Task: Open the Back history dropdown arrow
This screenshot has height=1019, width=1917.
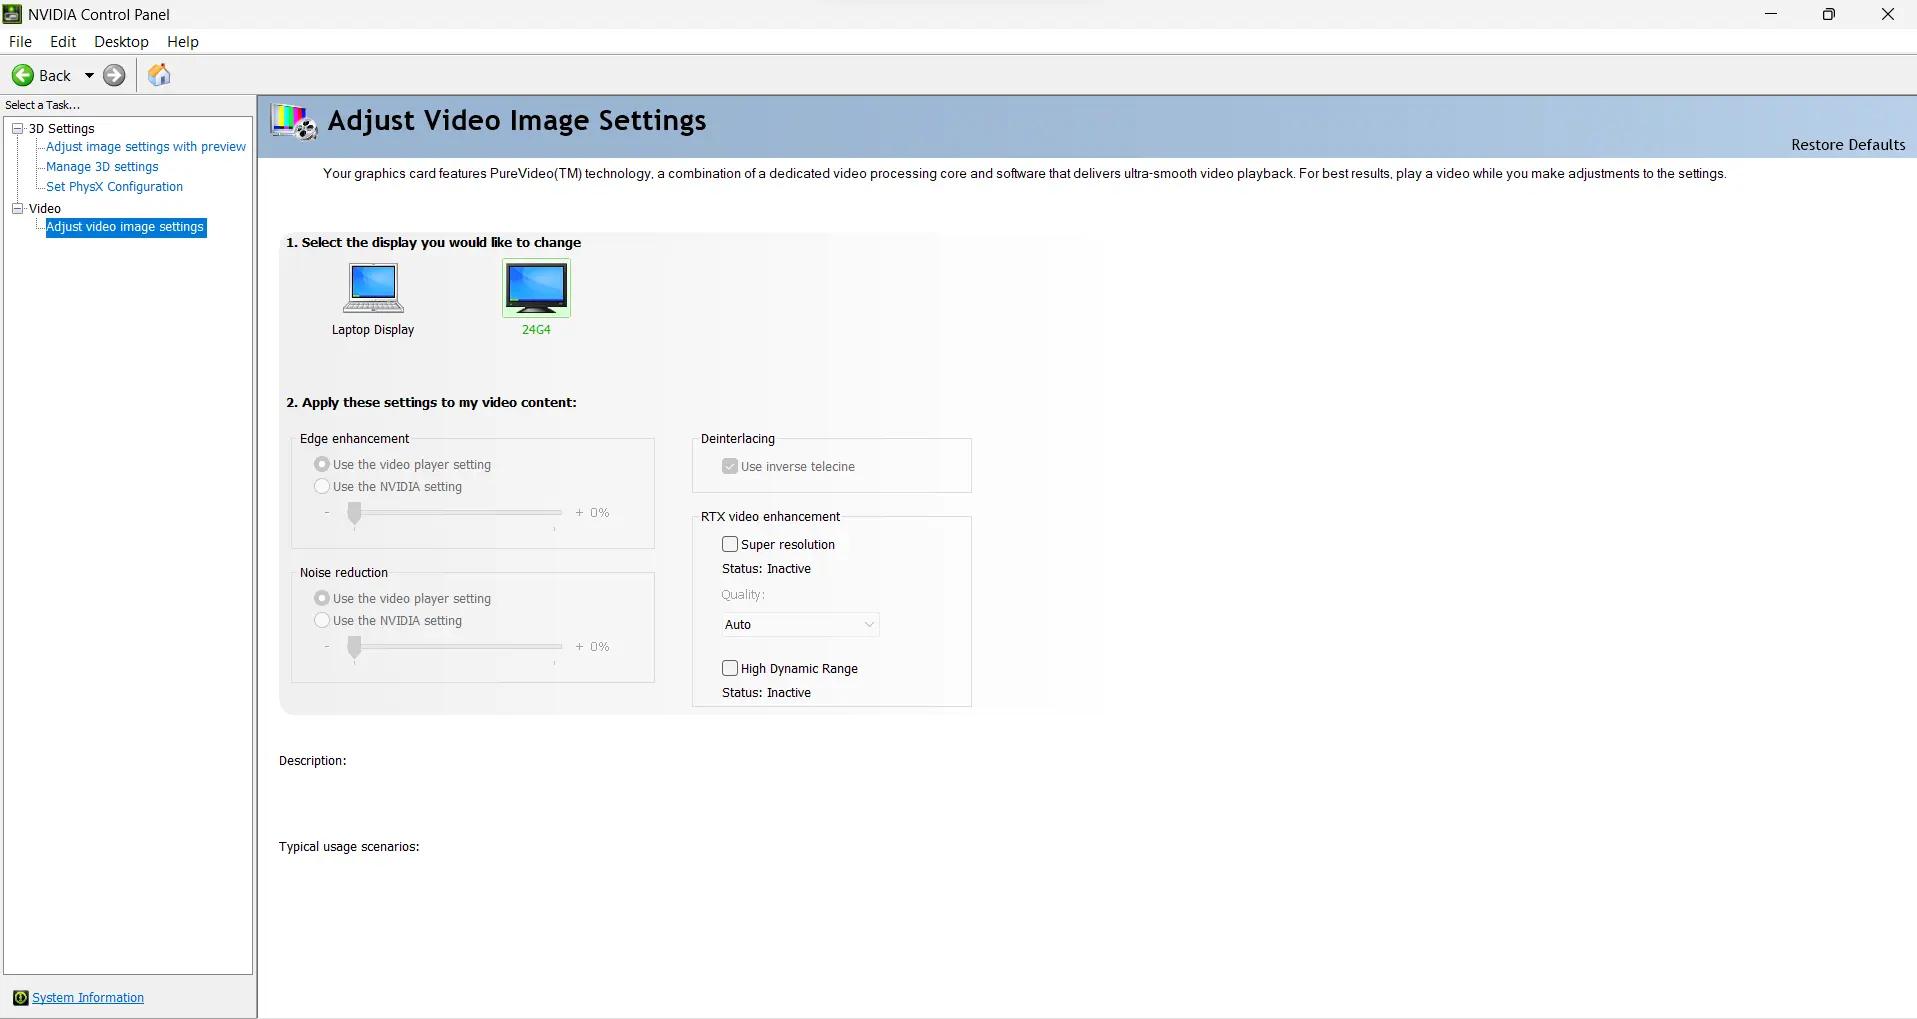Action: [89, 75]
